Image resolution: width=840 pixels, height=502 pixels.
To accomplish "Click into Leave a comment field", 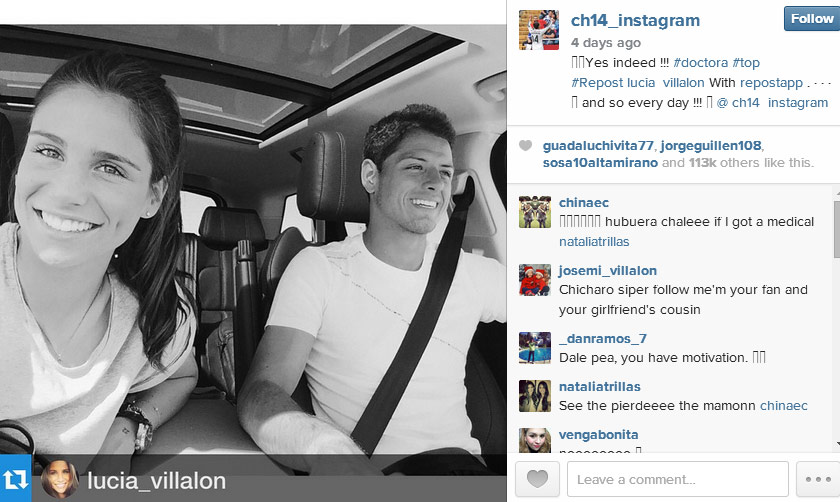I will [x=678, y=479].
